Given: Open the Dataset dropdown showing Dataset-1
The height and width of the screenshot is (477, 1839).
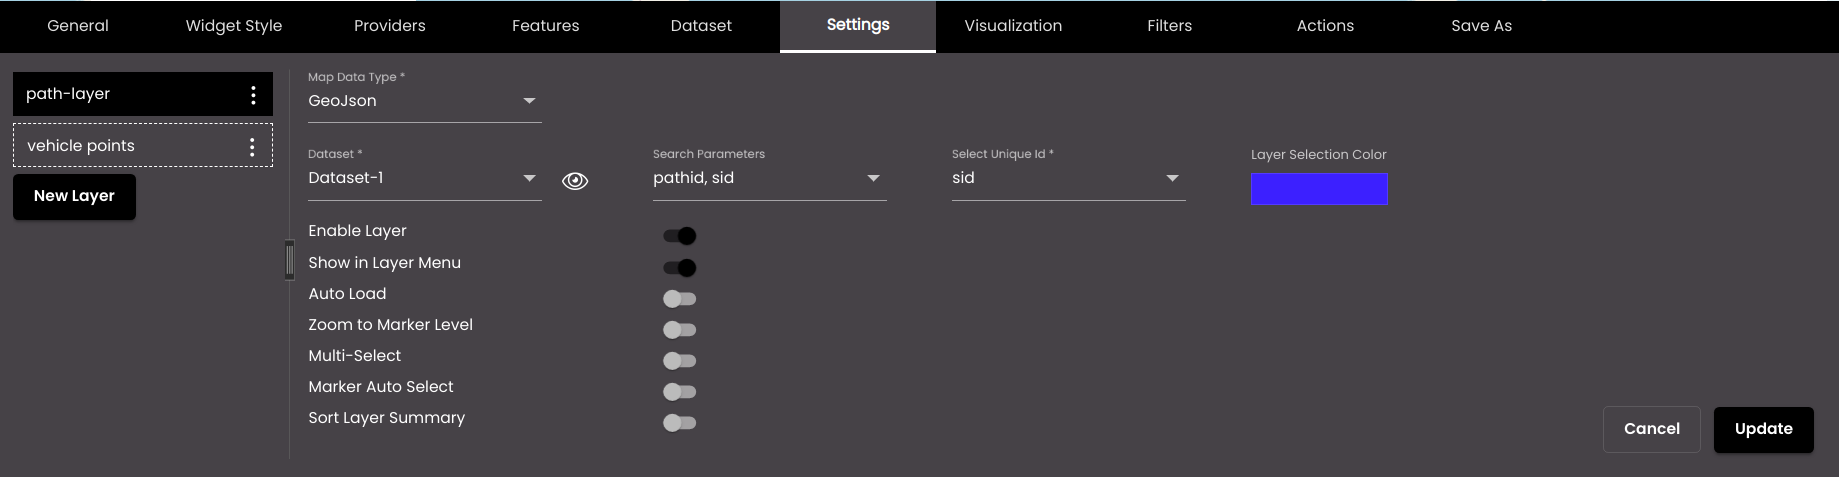Looking at the screenshot, I should (x=425, y=178).
